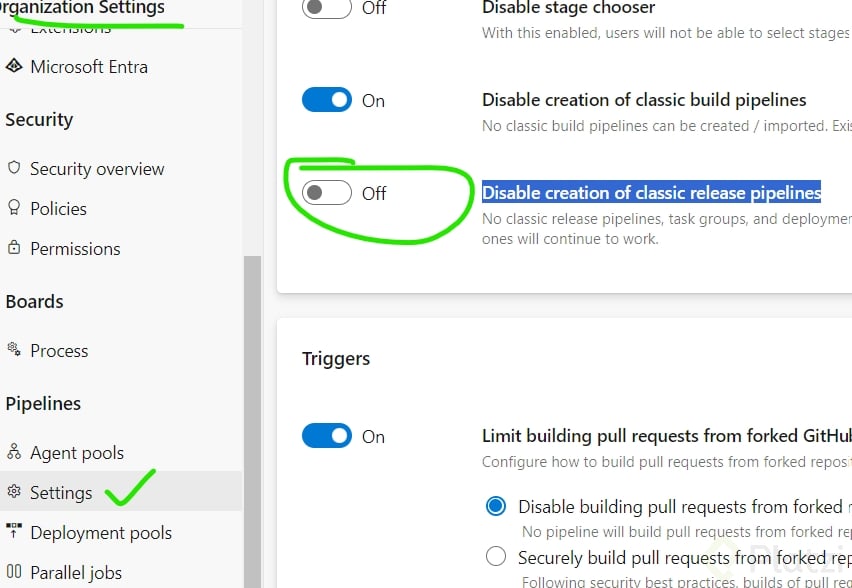The height and width of the screenshot is (588, 852).
Task: Click the Deployment pools icon
Action: (14, 532)
